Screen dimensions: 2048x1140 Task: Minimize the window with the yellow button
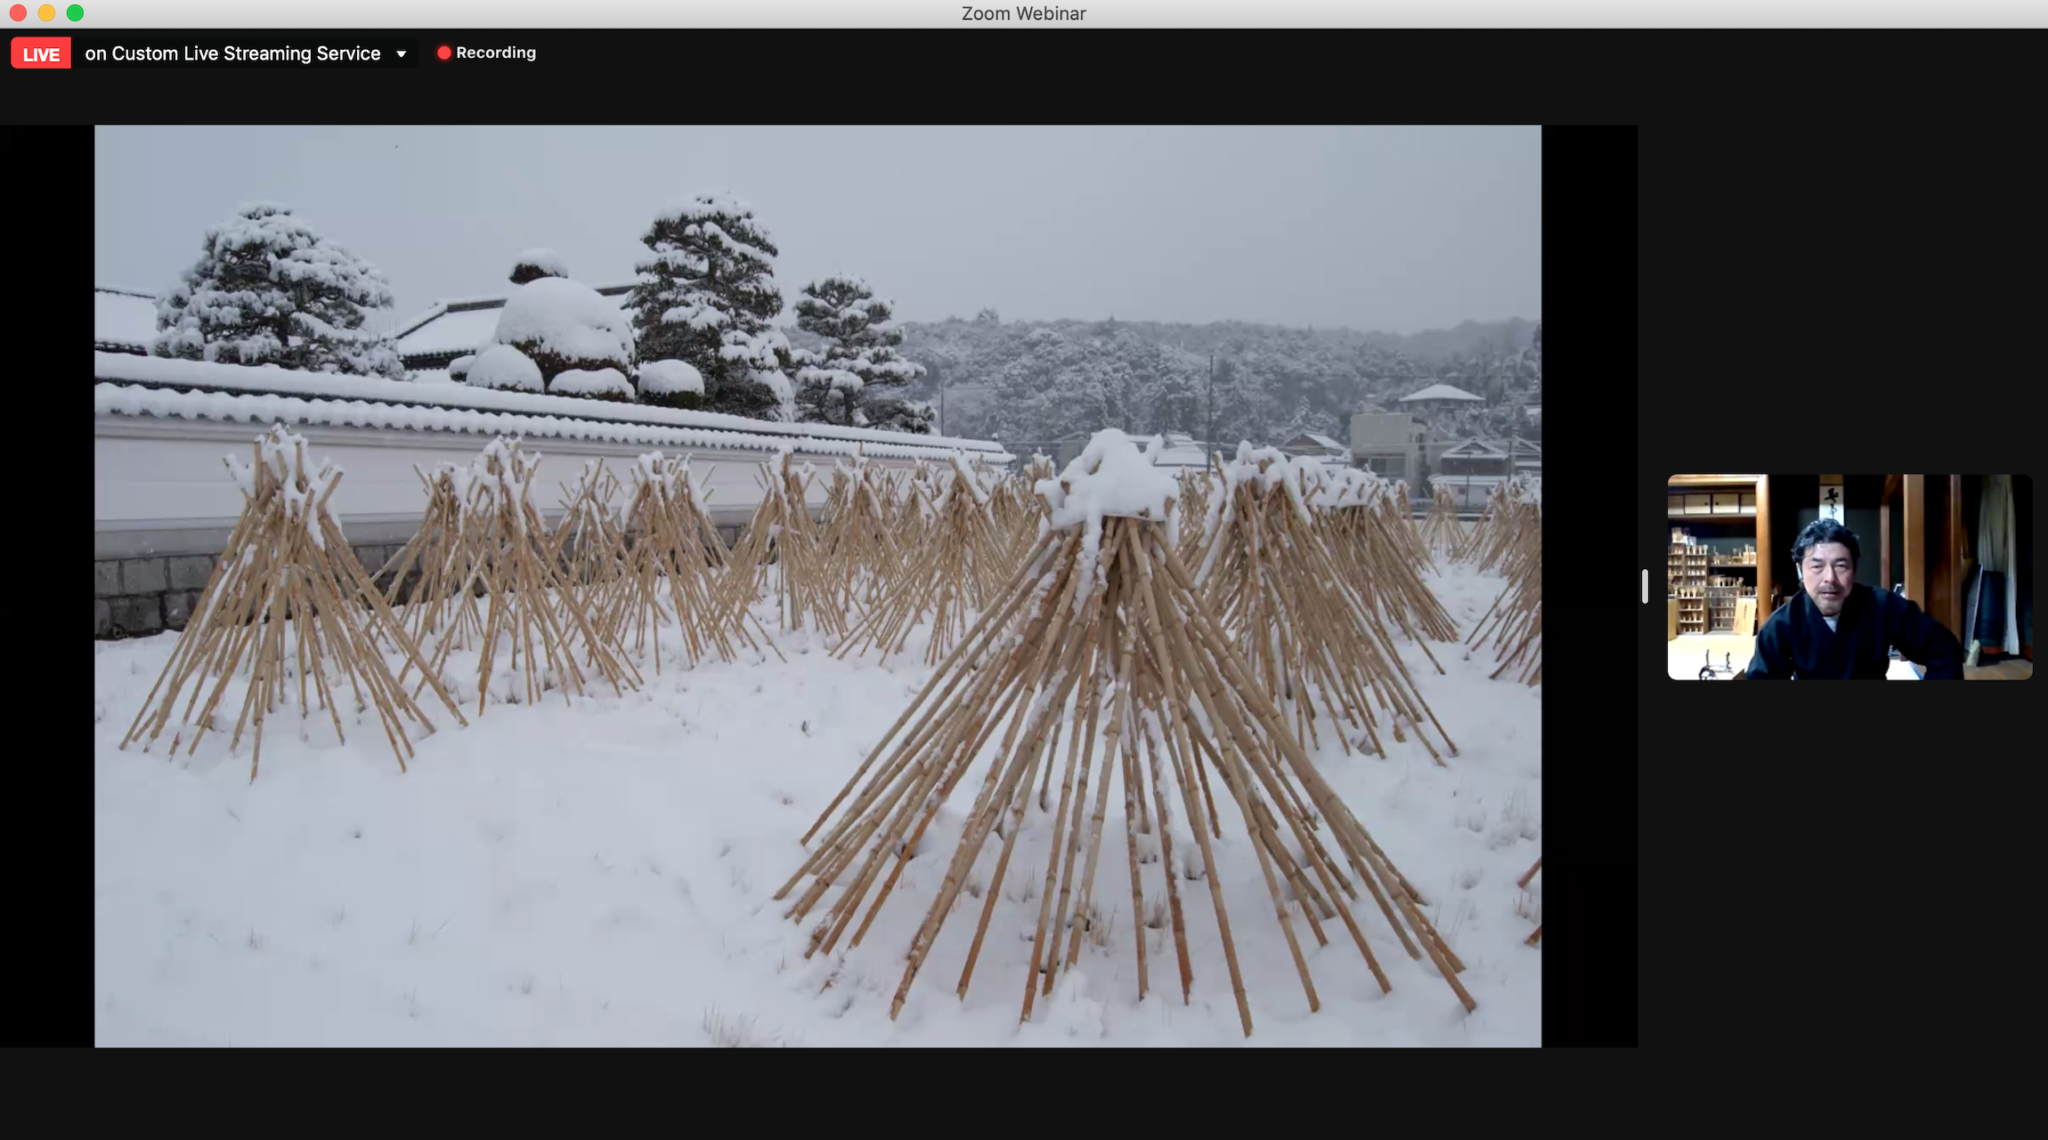[x=46, y=13]
